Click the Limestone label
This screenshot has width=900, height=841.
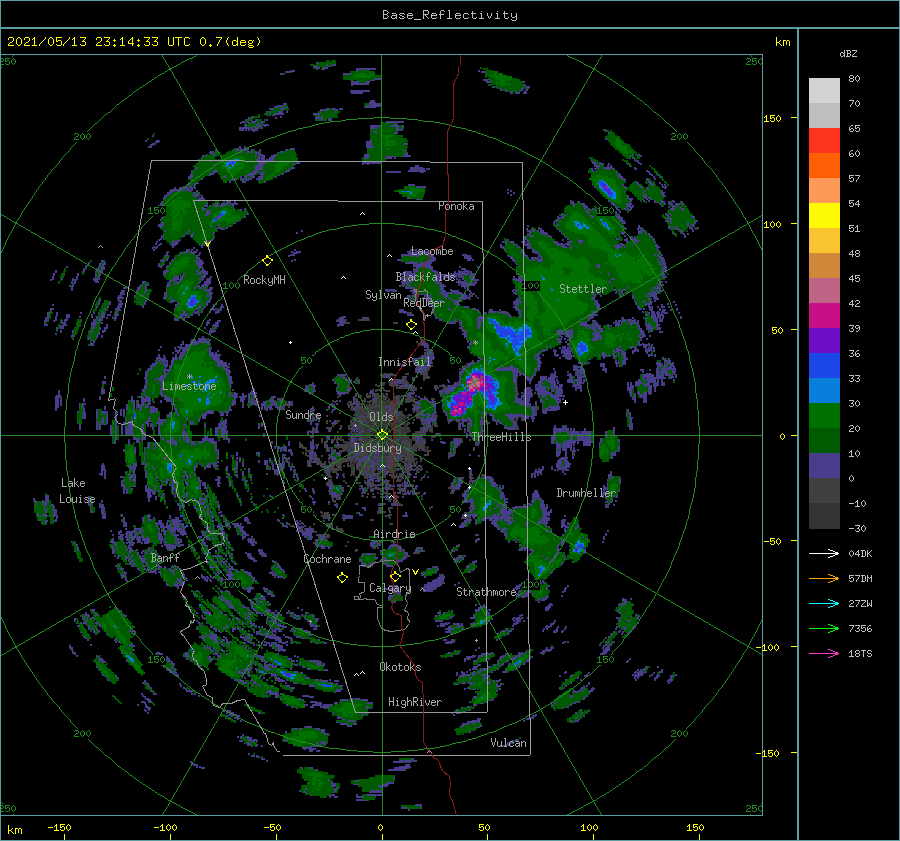click(x=189, y=386)
